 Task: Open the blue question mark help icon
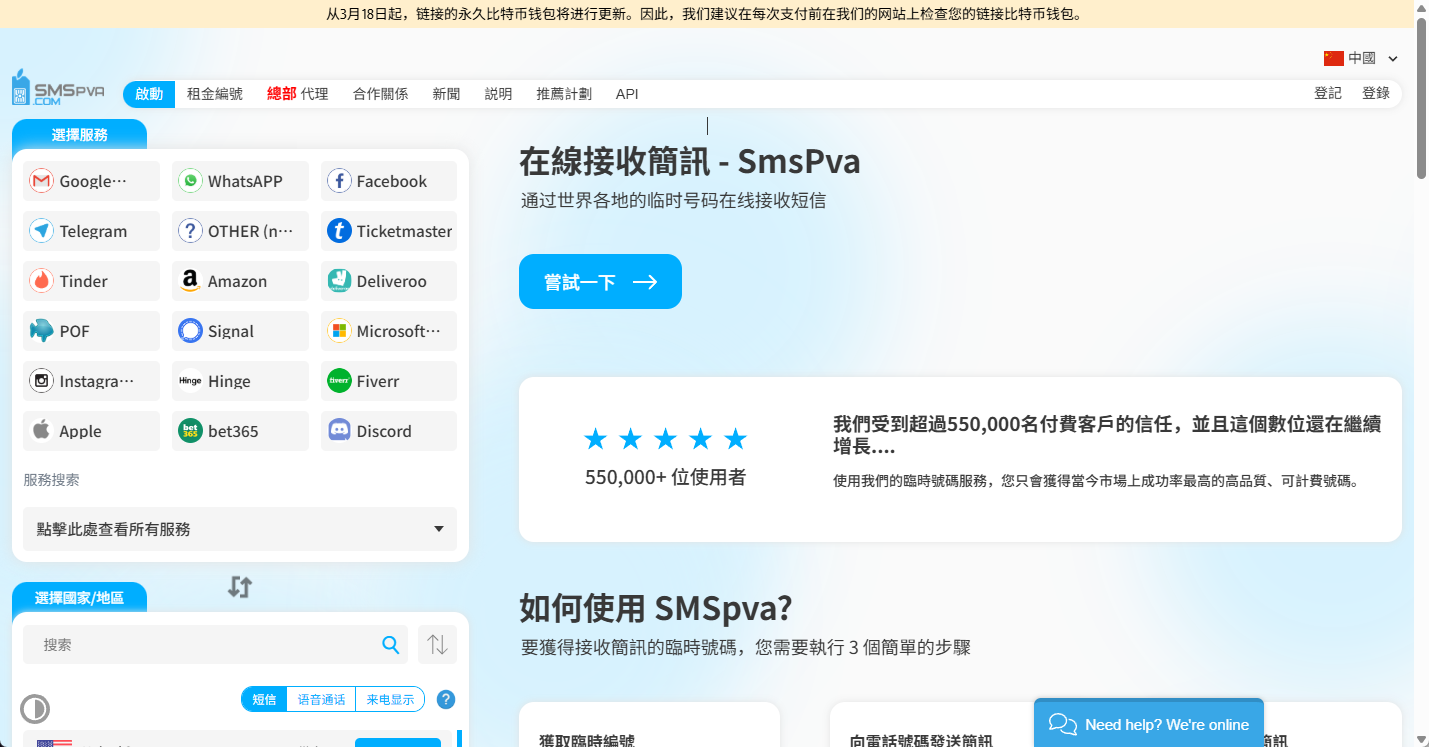pyautogui.click(x=446, y=700)
